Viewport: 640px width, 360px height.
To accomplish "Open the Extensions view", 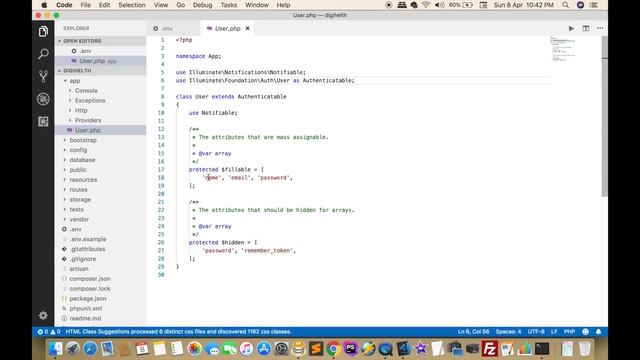I will pyautogui.click(x=43, y=121).
